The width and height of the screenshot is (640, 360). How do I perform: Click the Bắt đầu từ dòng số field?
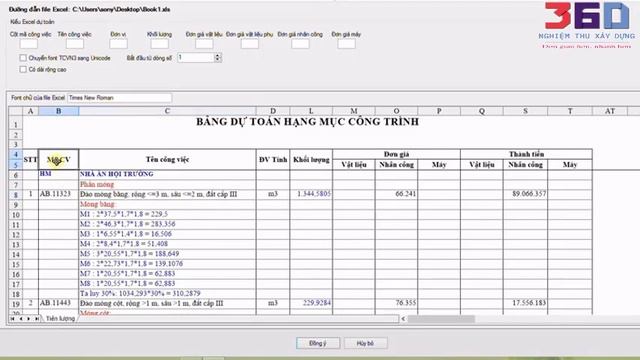(x=196, y=58)
